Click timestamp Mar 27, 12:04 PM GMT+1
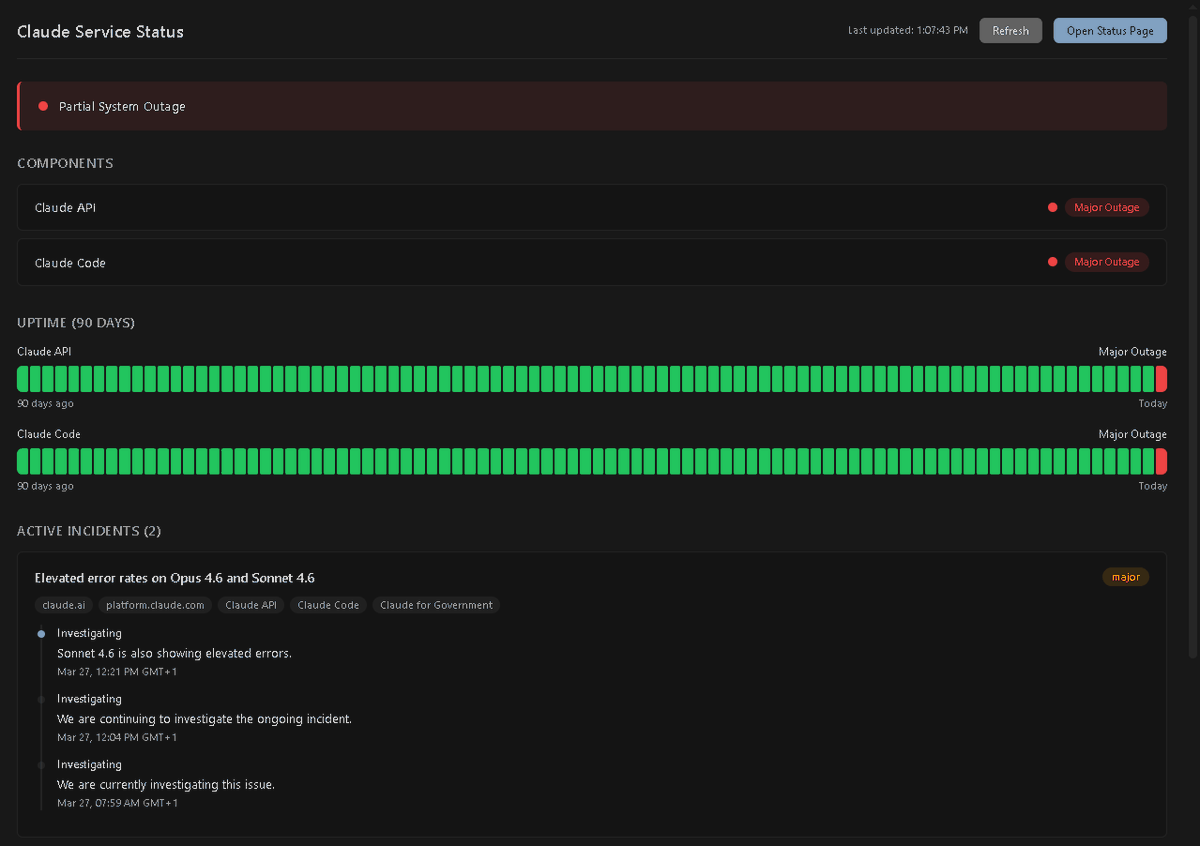The height and width of the screenshot is (846, 1200). click(x=117, y=738)
